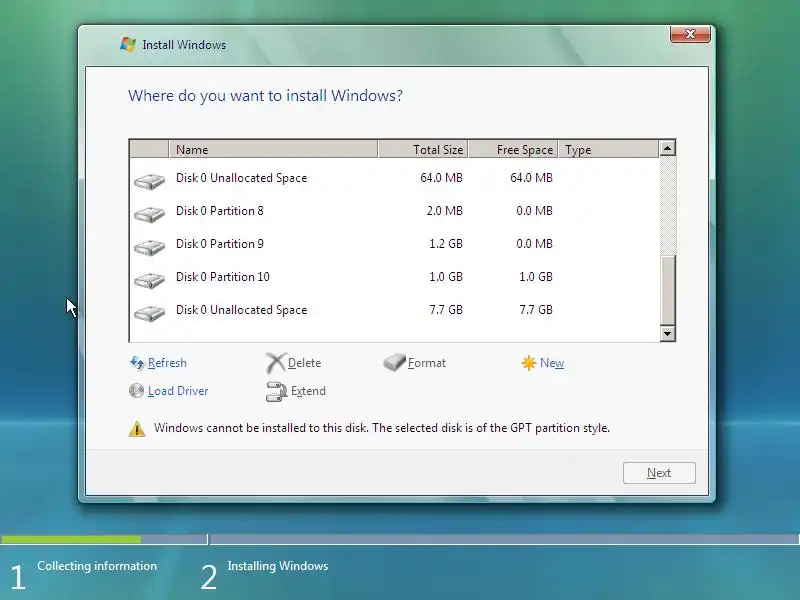
Task: Click drive icon for Disk 0 Partition 9
Action: (x=149, y=247)
